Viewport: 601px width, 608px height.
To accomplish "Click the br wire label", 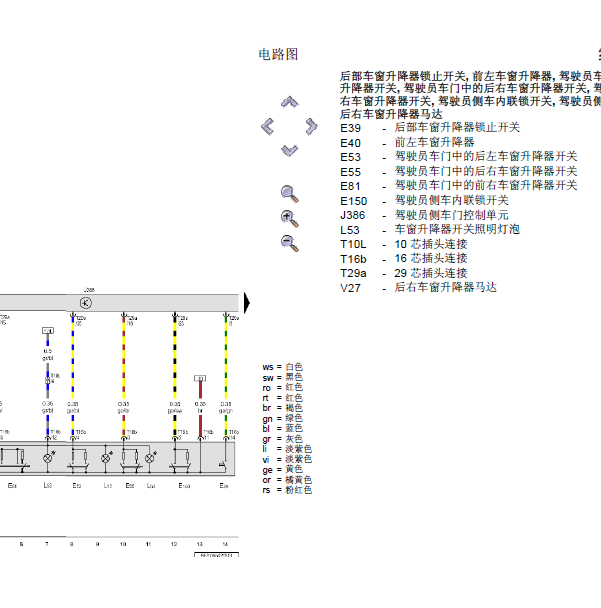I will (x=200, y=411).
